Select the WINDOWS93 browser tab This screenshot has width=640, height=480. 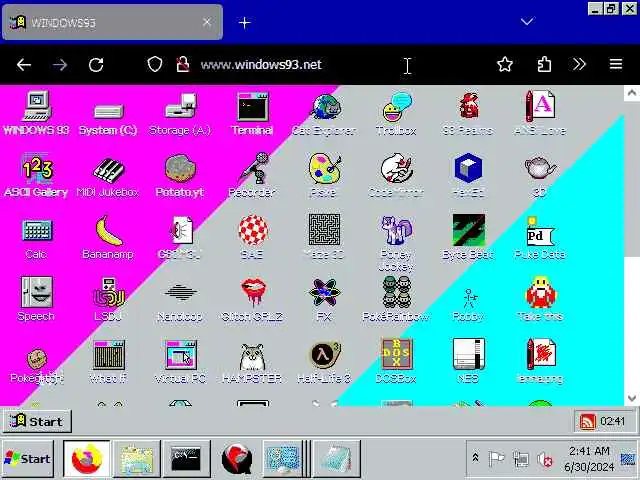(x=112, y=22)
